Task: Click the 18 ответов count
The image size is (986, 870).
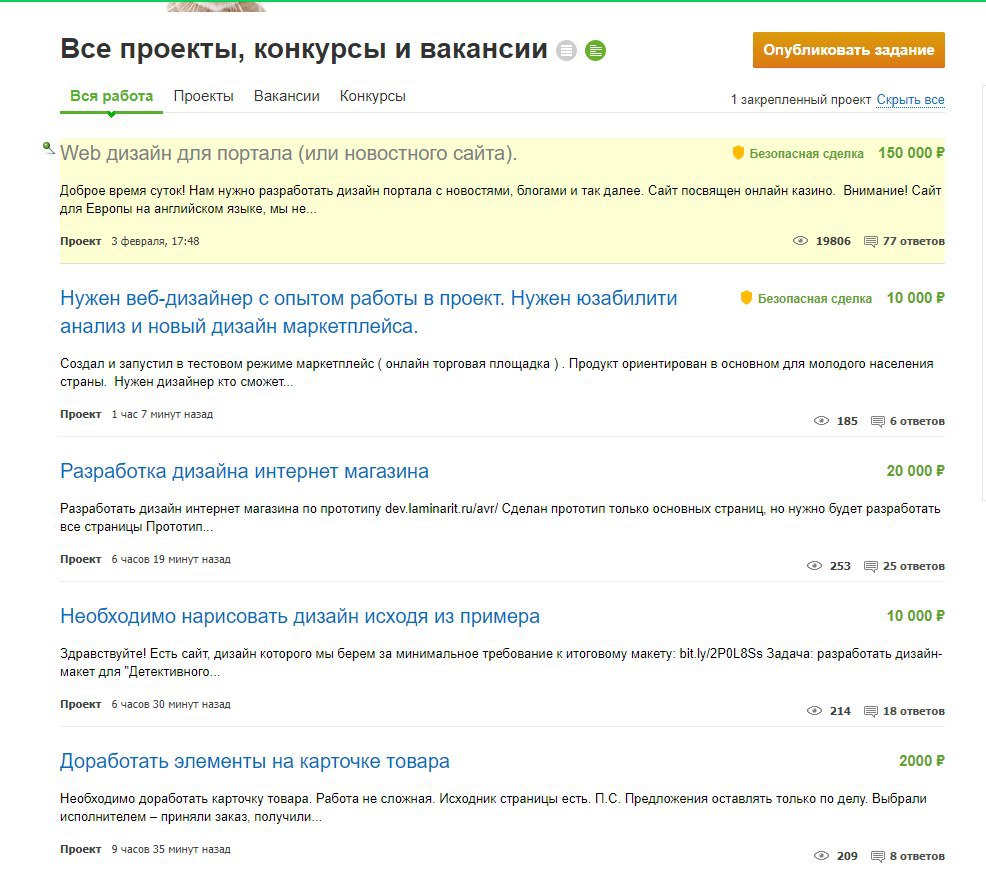Action: coord(914,710)
